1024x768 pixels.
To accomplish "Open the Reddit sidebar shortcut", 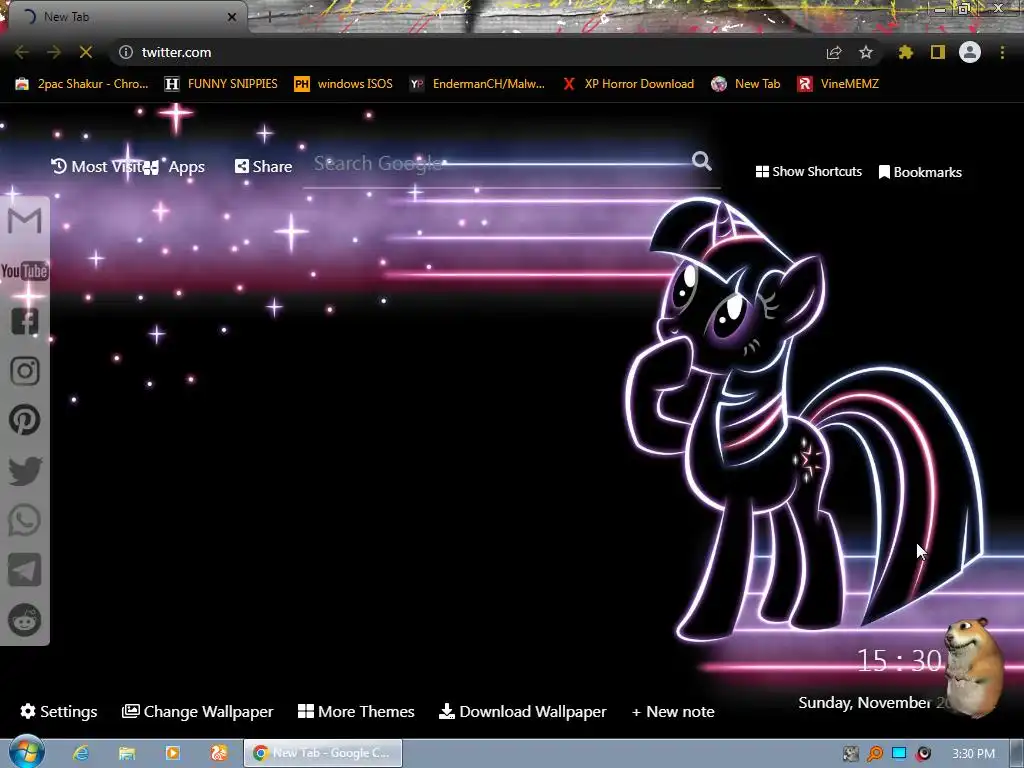I will [x=25, y=620].
